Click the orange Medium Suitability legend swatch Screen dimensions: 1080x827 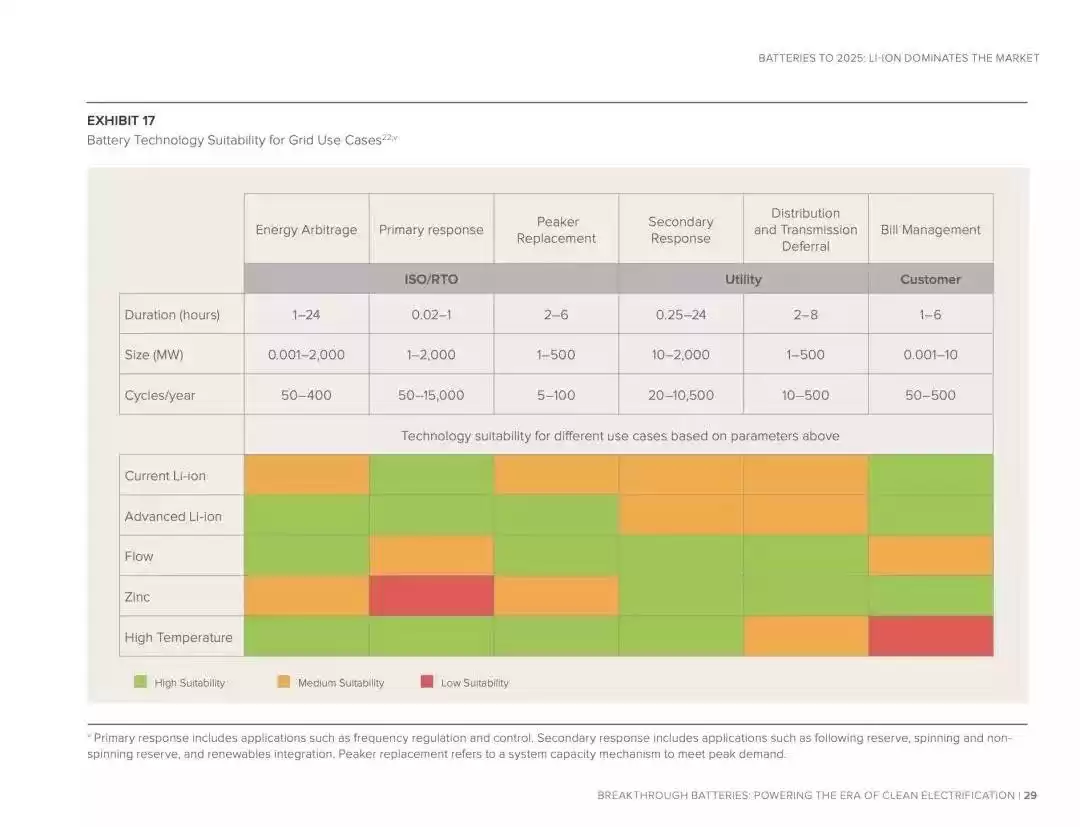tap(283, 682)
